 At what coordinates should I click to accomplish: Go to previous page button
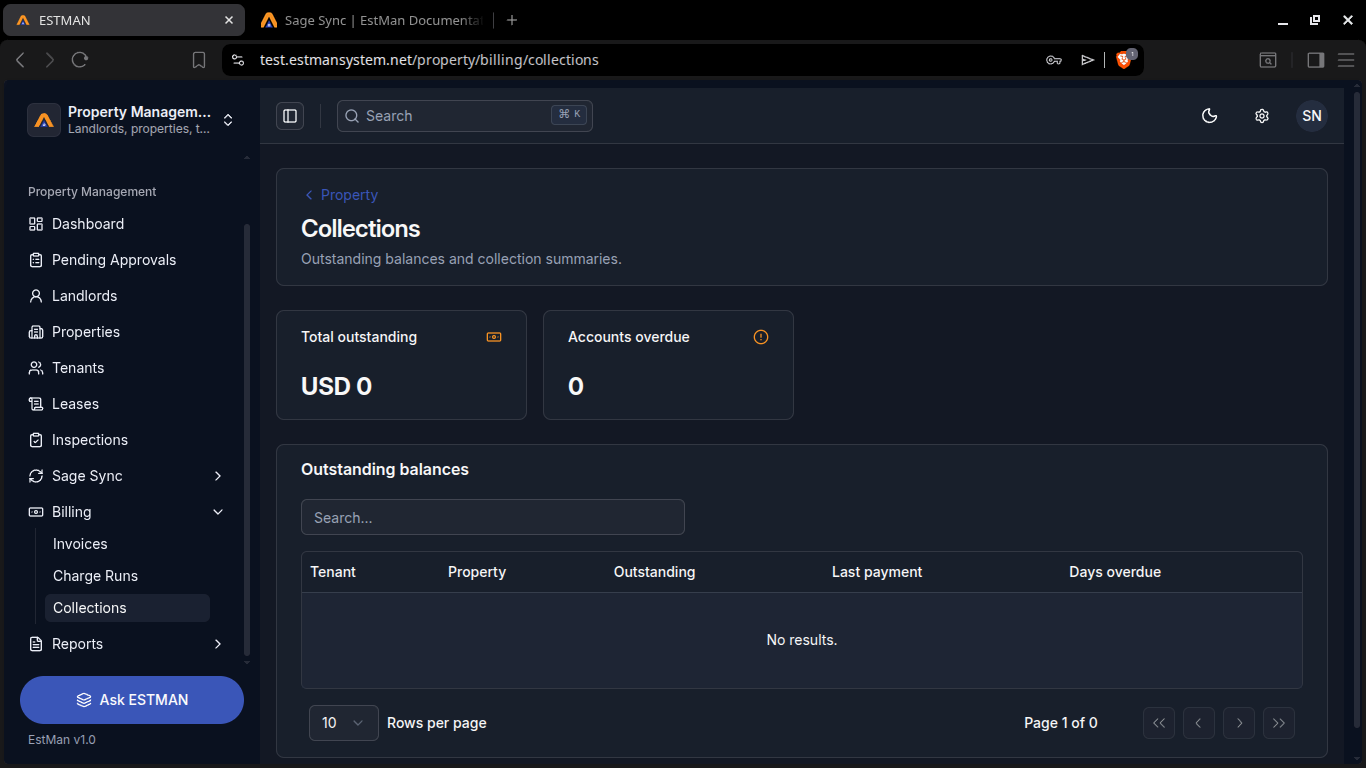click(1199, 722)
